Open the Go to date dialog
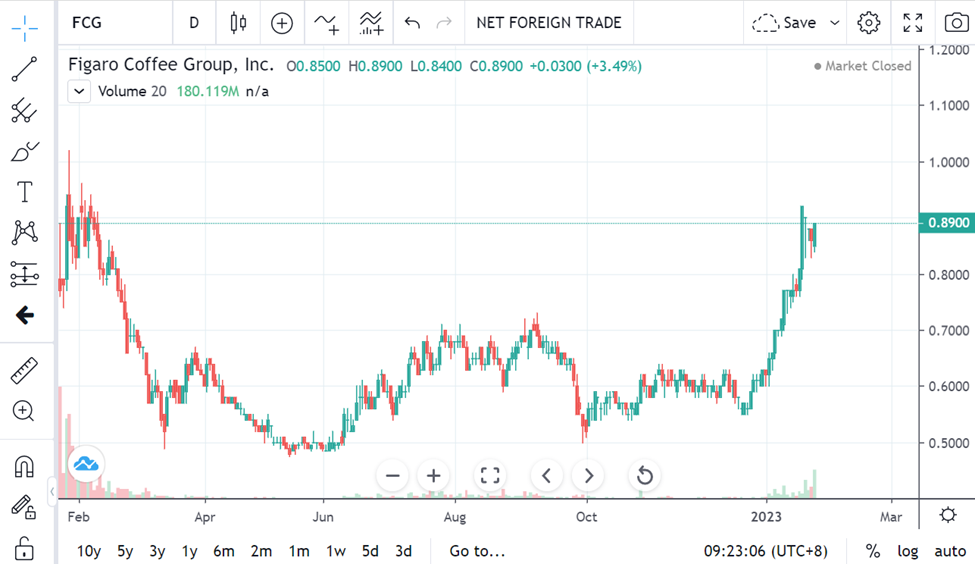The image size is (975, 564). [478, 551]
